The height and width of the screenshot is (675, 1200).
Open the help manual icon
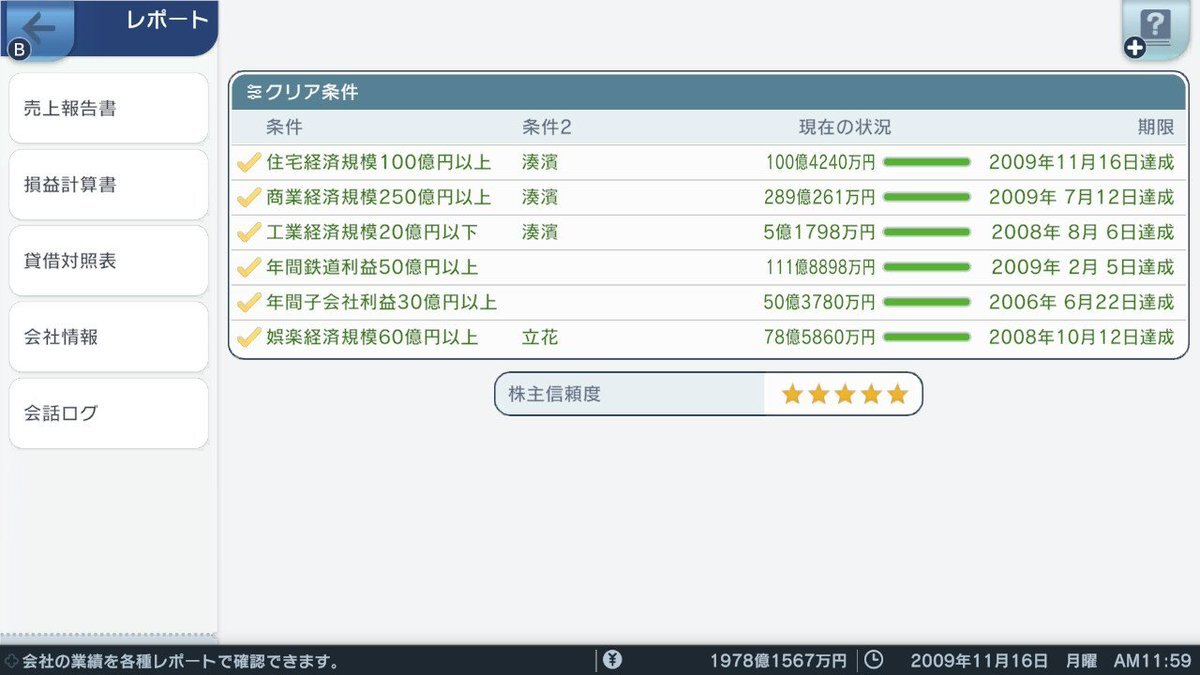coord(1155,31)
